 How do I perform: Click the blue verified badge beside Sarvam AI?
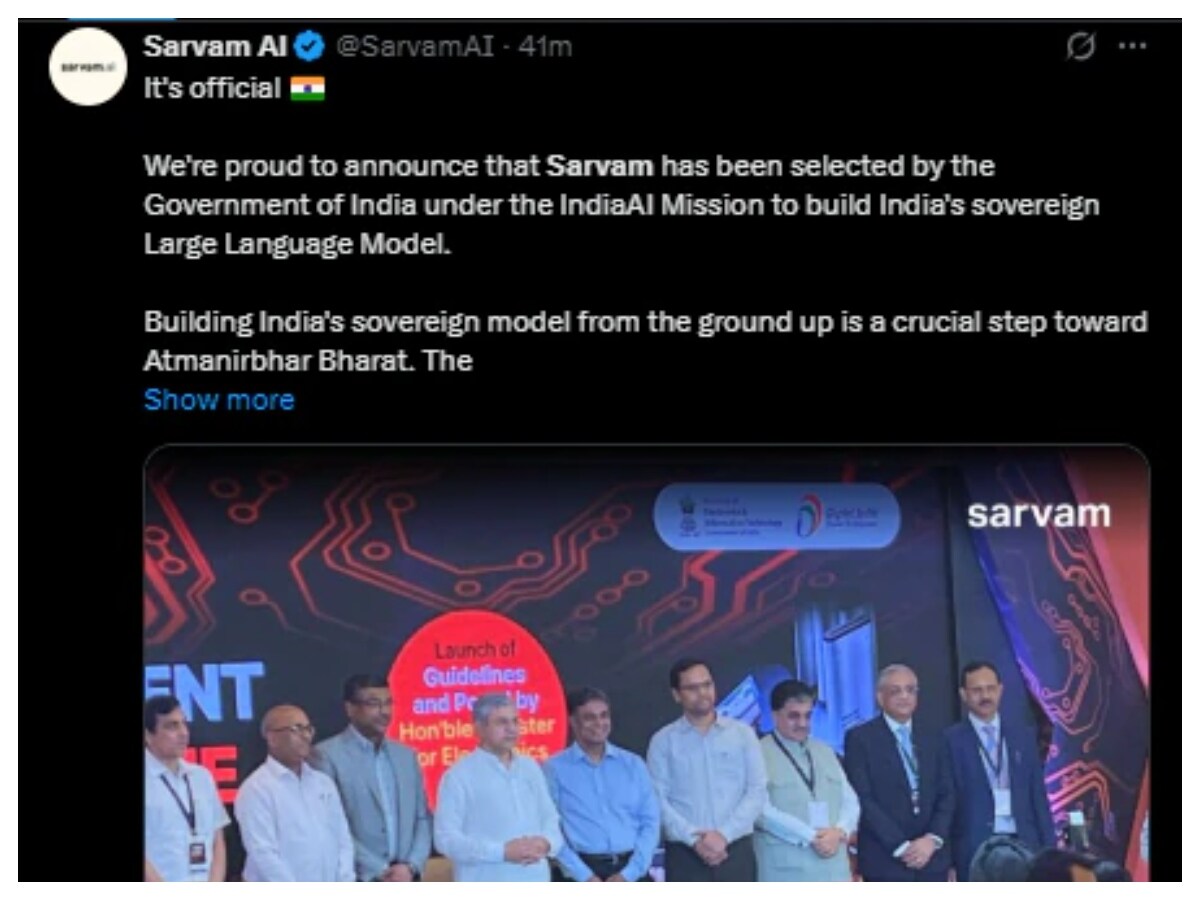click(x=311, y=46)
